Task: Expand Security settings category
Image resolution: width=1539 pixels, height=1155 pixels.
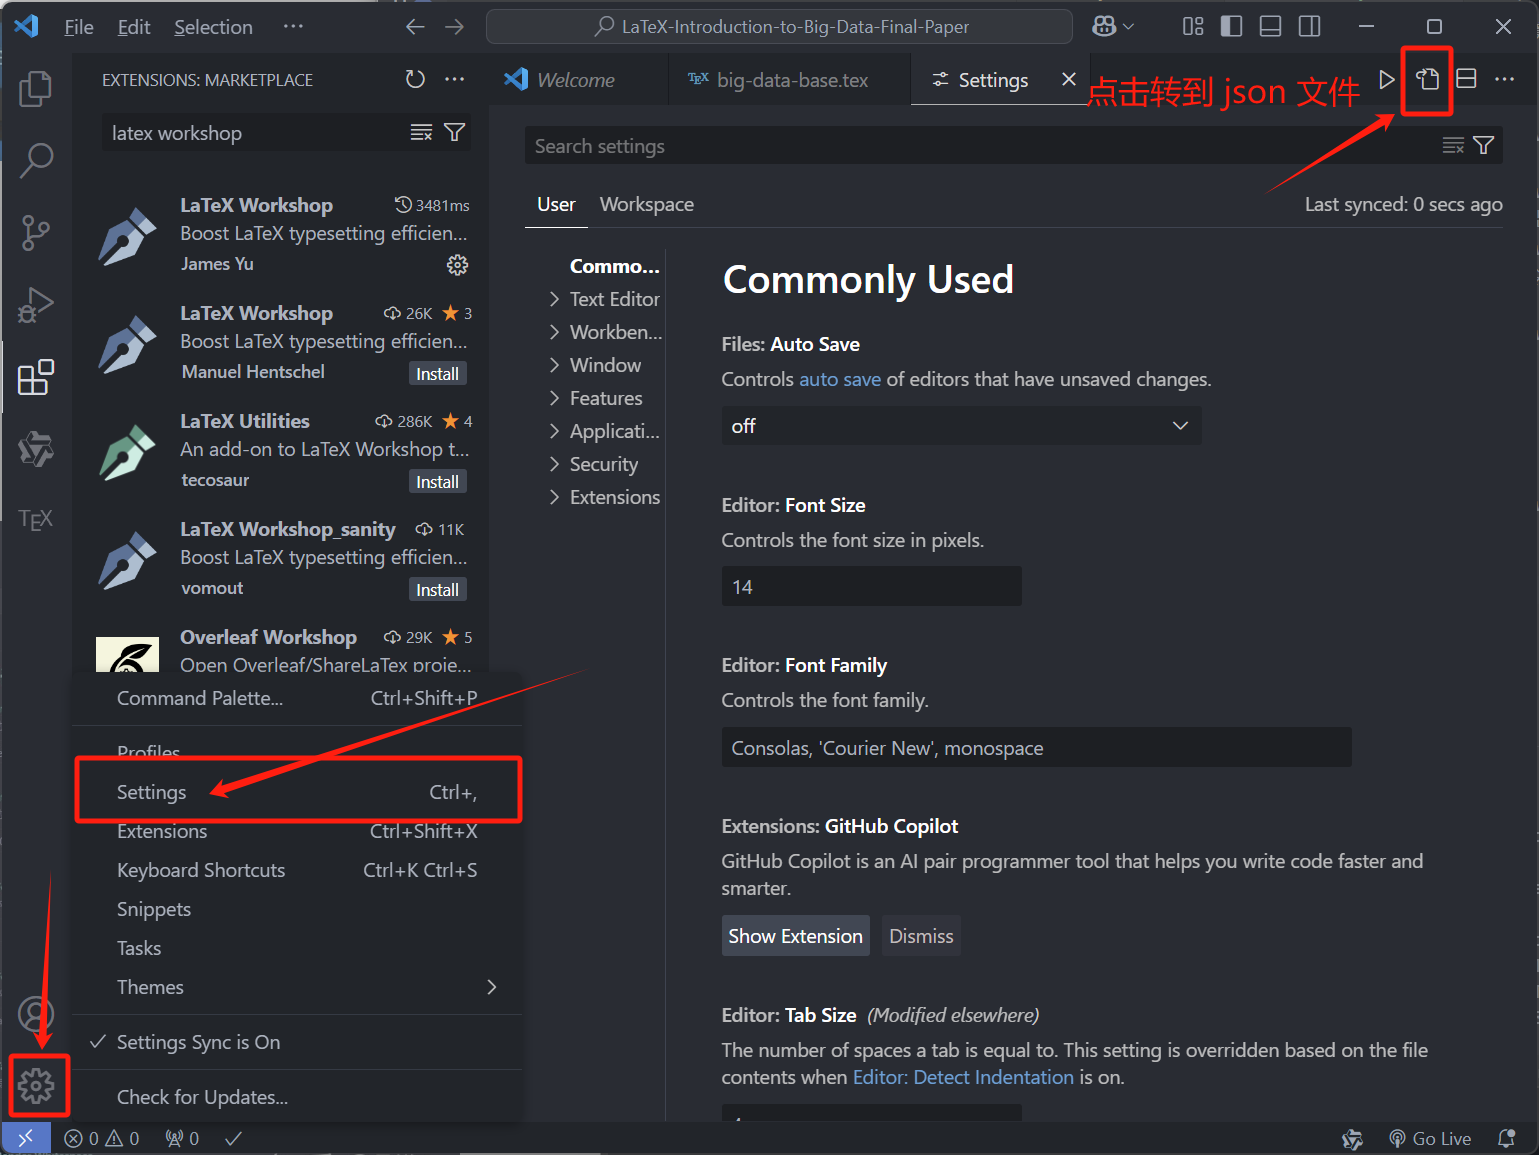Action: pyautogui.click(x=594, y=464)
